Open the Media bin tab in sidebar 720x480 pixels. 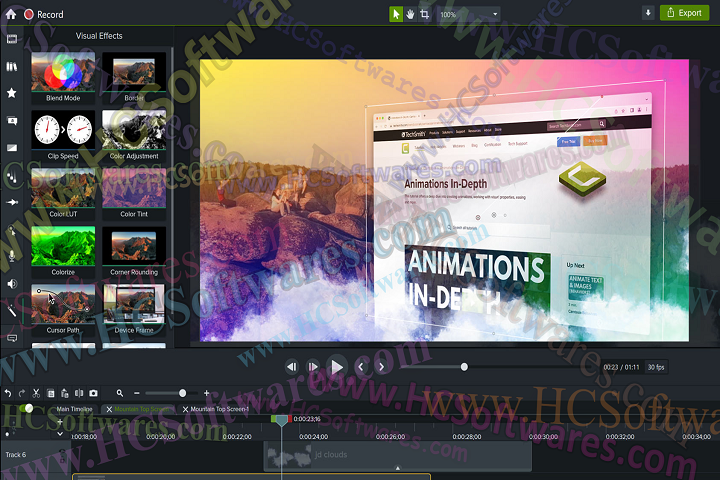tap(12, 39)
